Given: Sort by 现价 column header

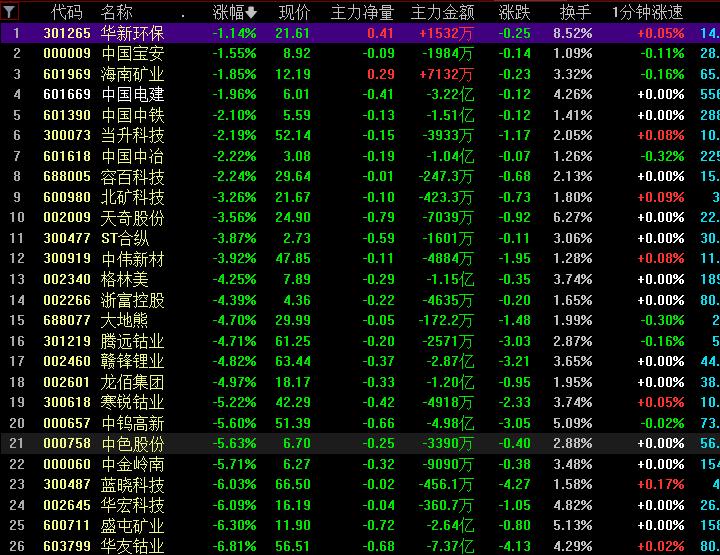Looking at the screenshot, I should tap(294, 12).
